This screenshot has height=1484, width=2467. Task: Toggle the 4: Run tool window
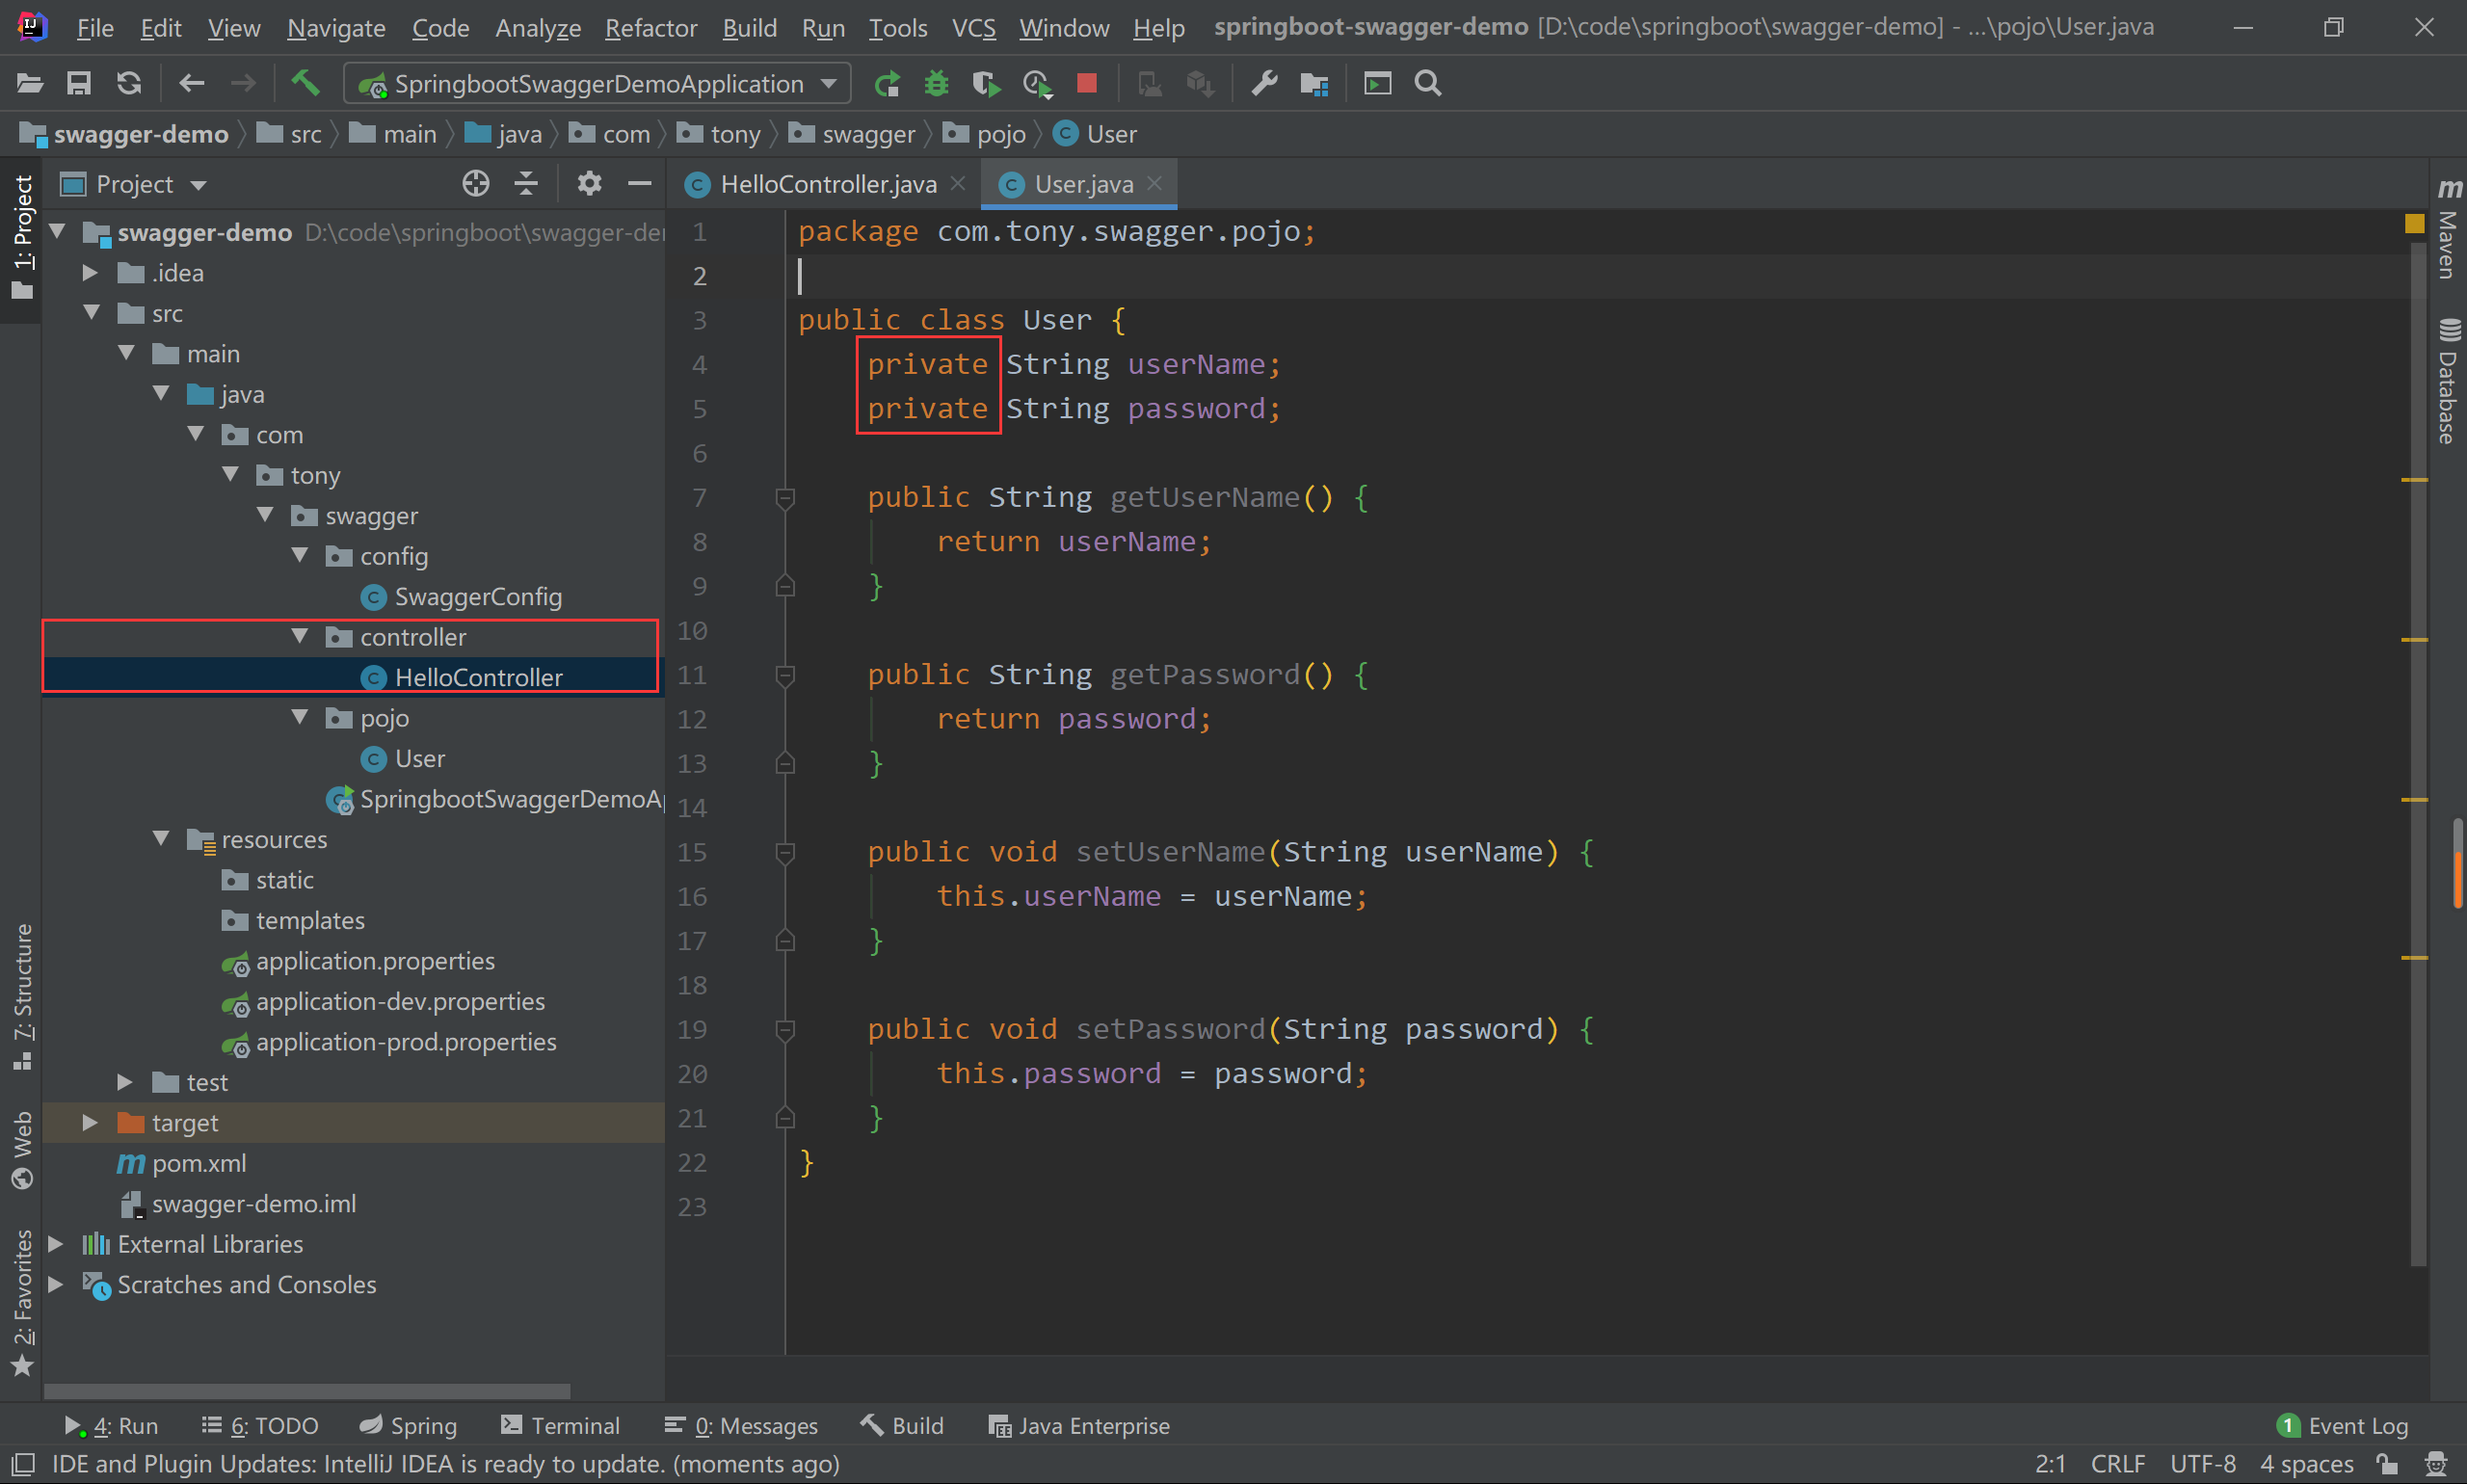[x=111, y=1426]
